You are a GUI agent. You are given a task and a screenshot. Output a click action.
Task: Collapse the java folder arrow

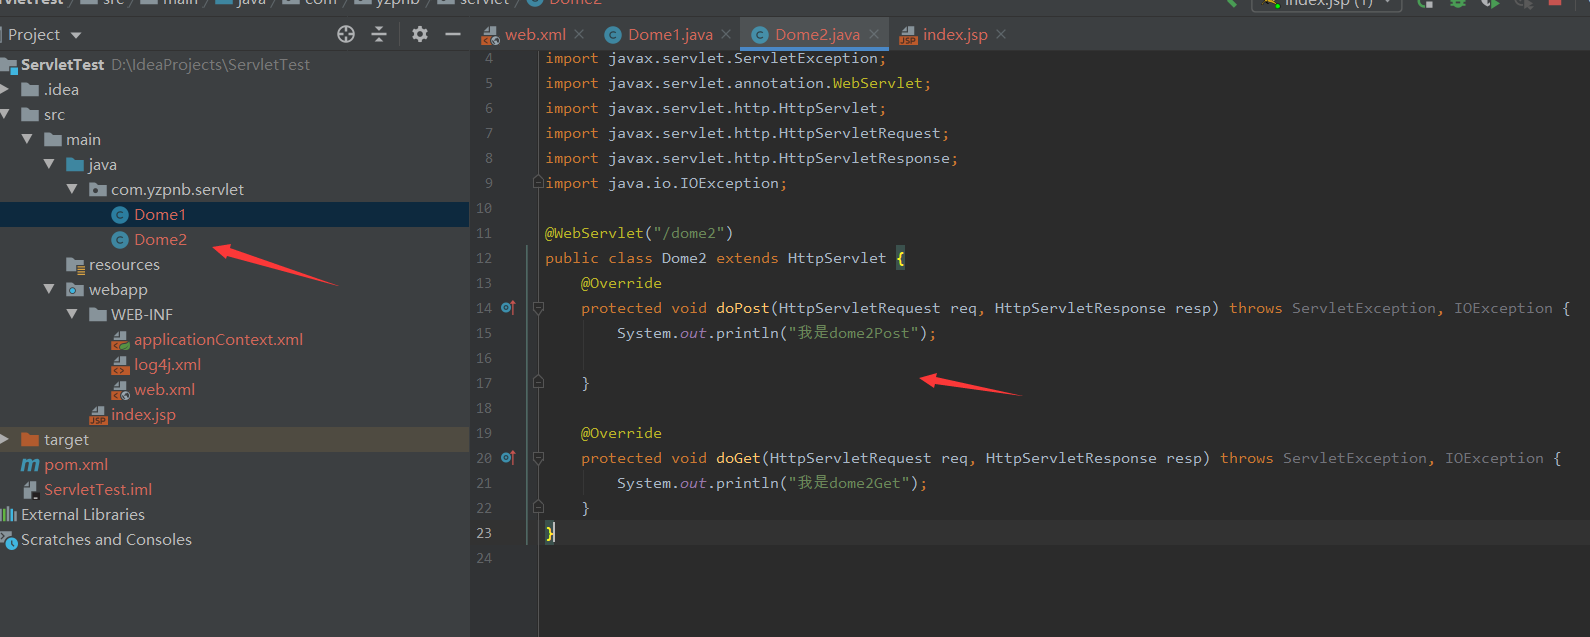tap(49, 164)
